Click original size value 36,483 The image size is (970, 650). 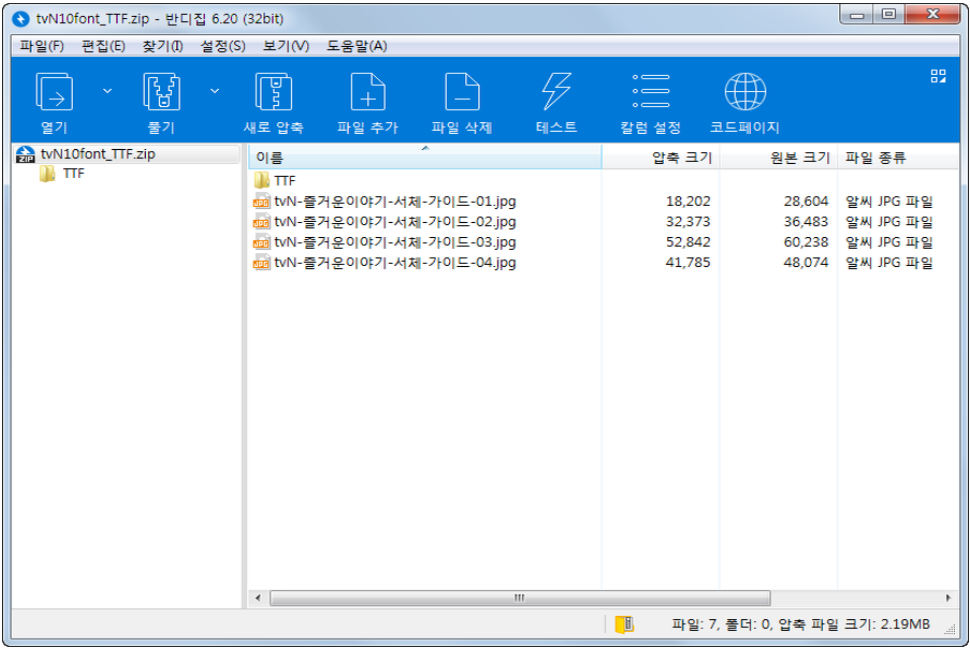tap(806, 222)
